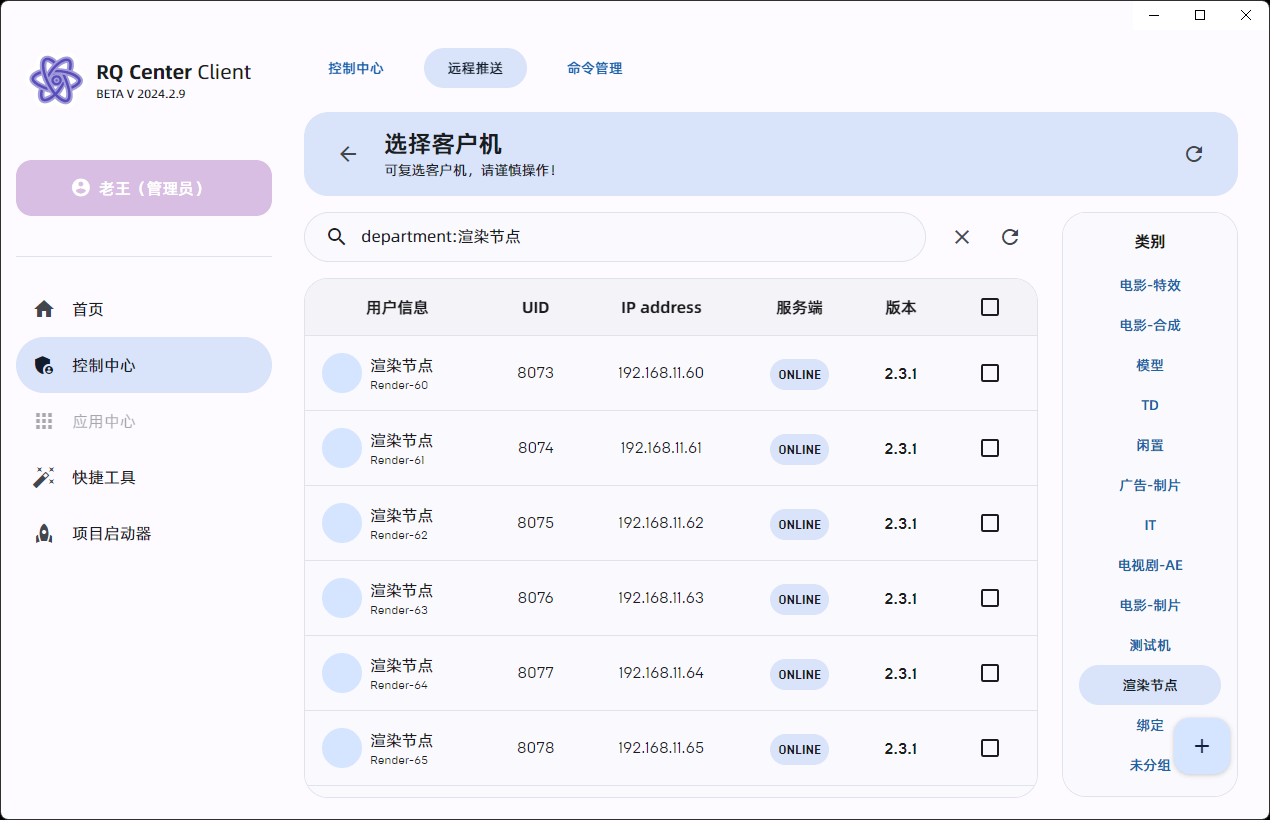Image resolution: width=1270 pixels, height=820 pixels.
Task: Filter by the 测试机 category
Action: [1150, 645]
